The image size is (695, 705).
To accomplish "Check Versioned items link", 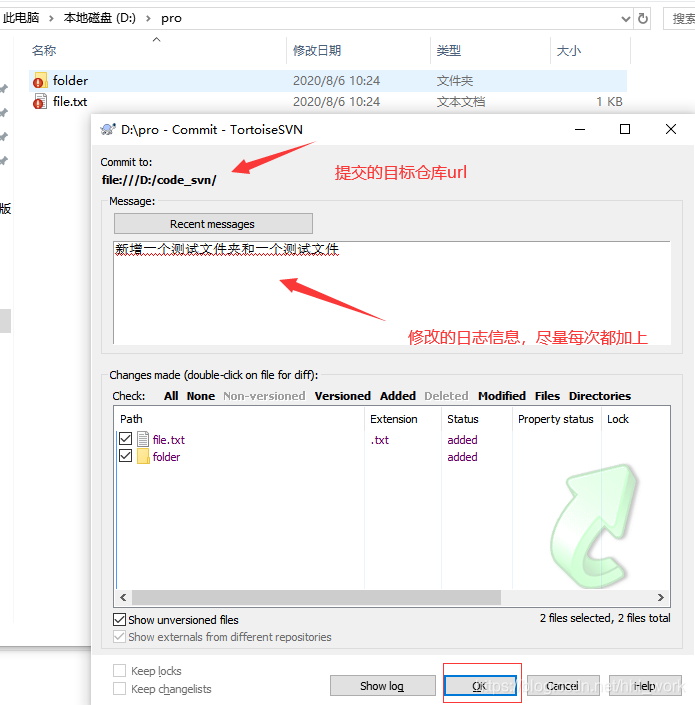I will (x=343, y=396).
